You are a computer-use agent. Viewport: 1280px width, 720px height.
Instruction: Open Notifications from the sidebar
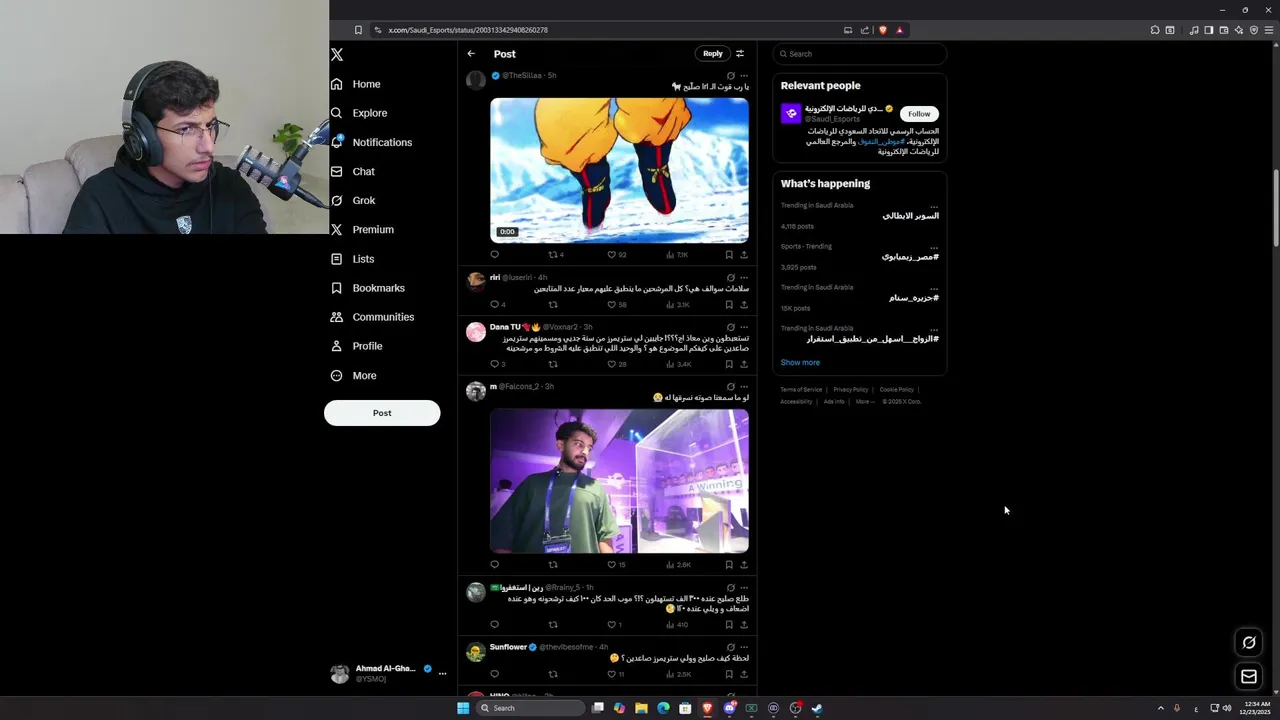371,142
